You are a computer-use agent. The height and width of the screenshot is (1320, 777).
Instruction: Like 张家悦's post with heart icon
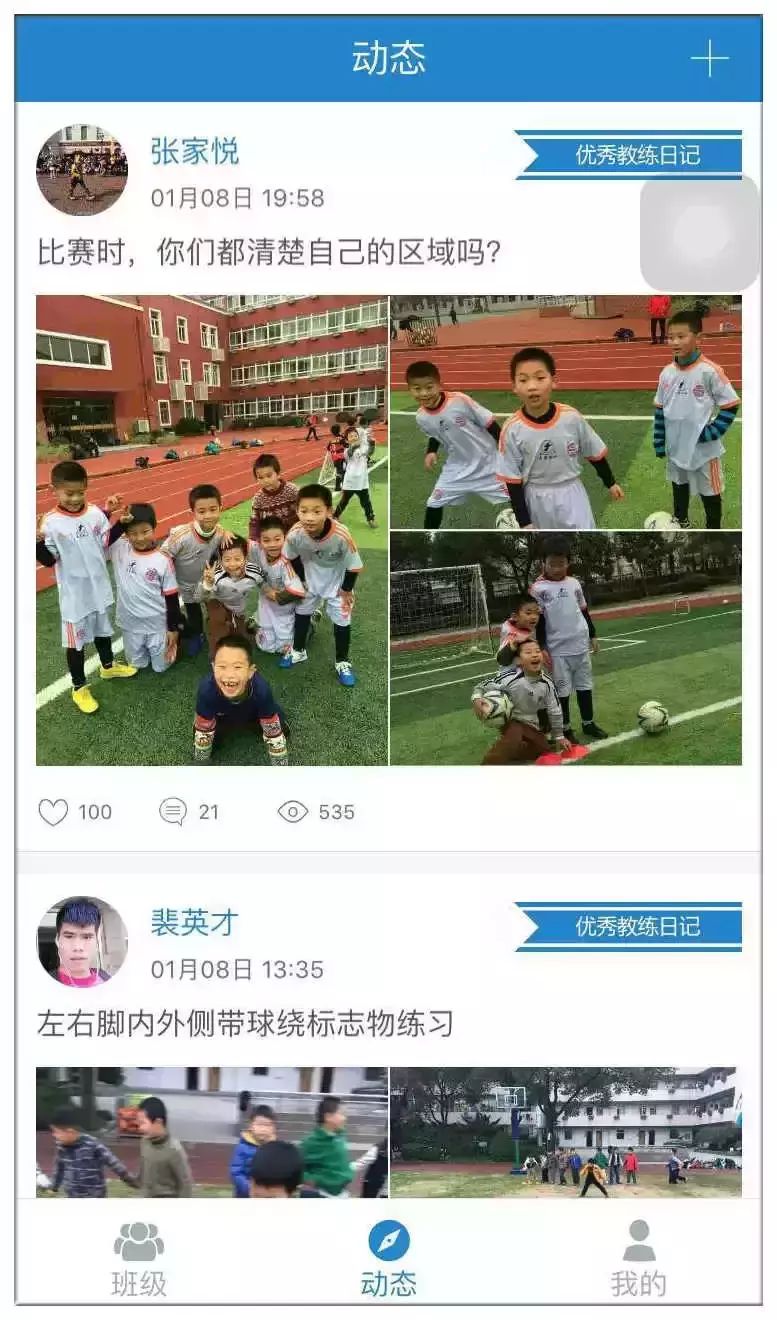(x=53, y=812)
